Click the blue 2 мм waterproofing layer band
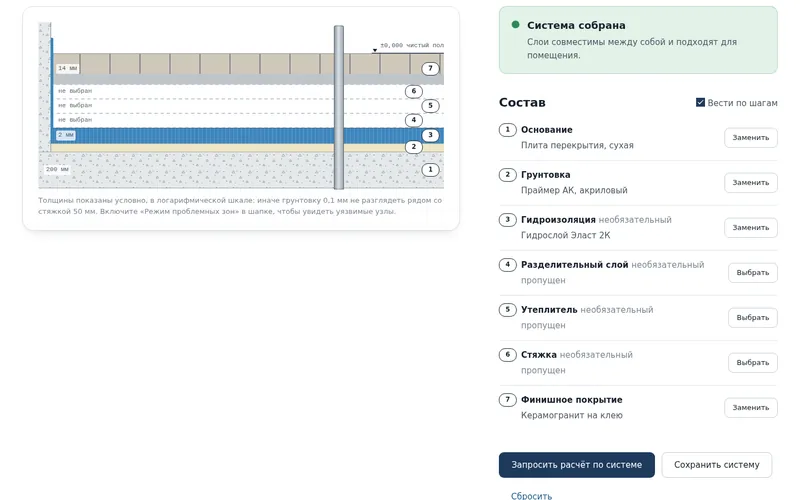Viewport: 800px width, 500px height. click(247, 135)
